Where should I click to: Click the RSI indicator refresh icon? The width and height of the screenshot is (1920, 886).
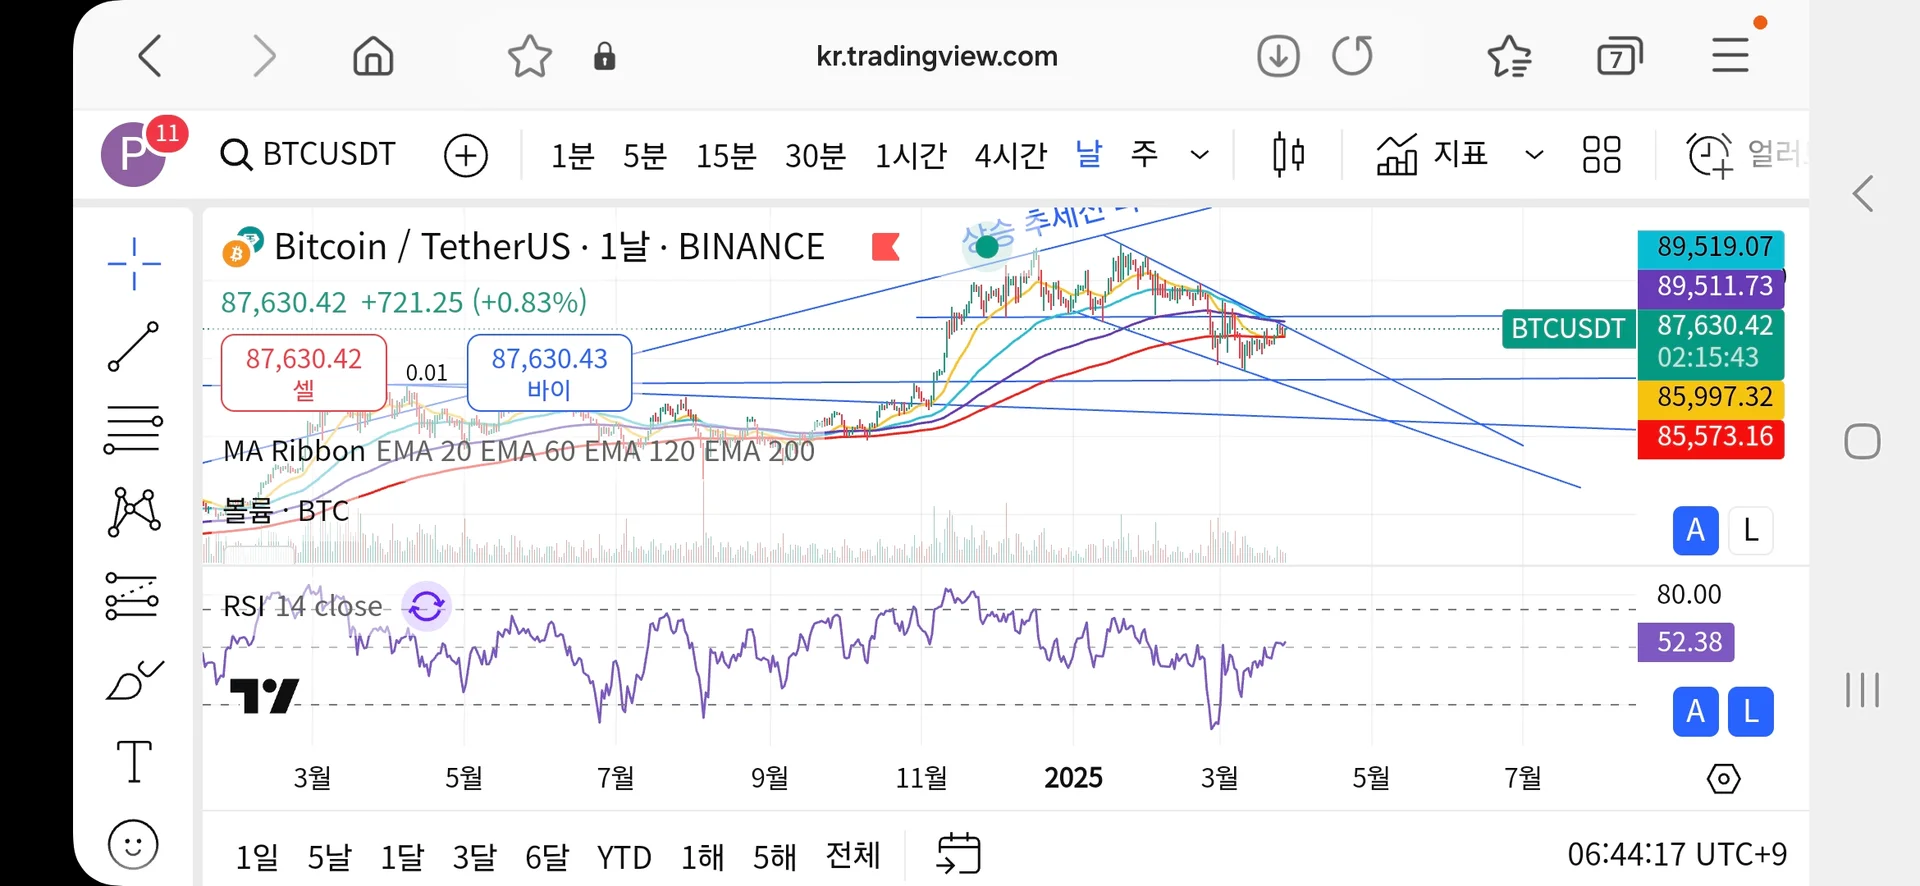click(x=427, y=606)
